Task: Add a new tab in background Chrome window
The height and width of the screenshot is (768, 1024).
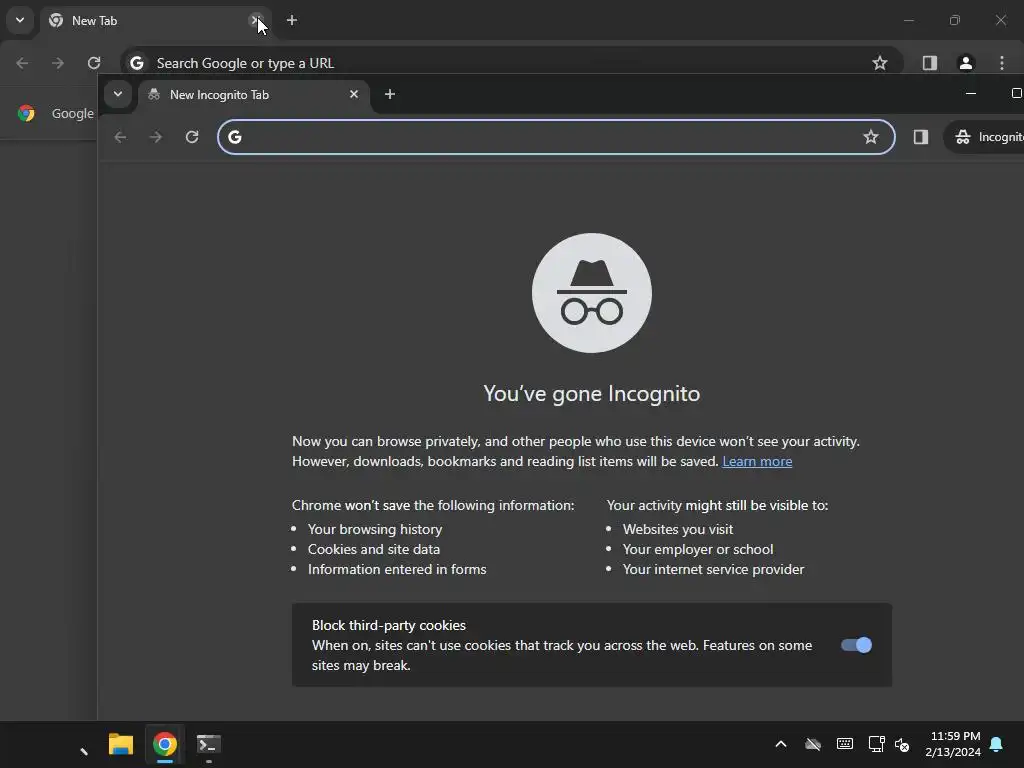Action: click(292, 20)
